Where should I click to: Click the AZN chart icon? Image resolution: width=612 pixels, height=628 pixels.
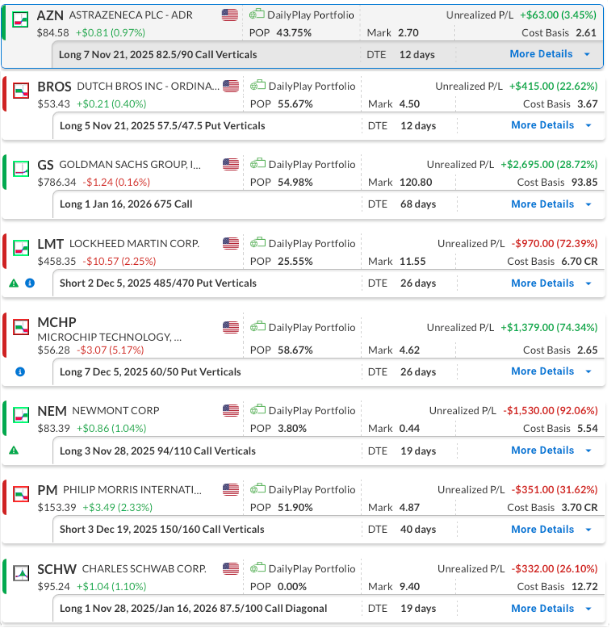(20, 17)
